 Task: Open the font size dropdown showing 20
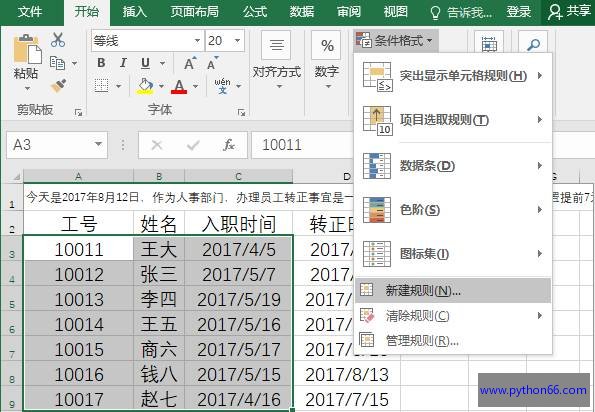tap(238, 41)
